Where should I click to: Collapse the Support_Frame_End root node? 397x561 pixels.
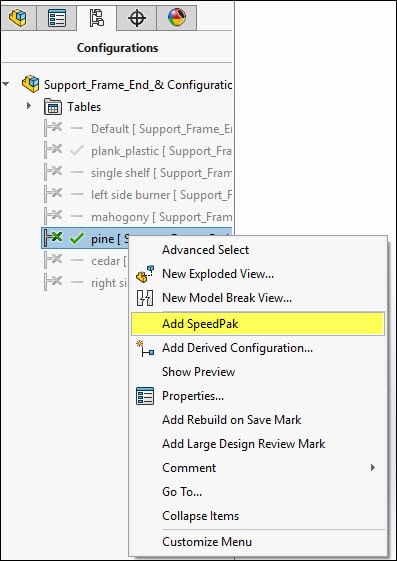pyautogui.click(x=6, y=84)
